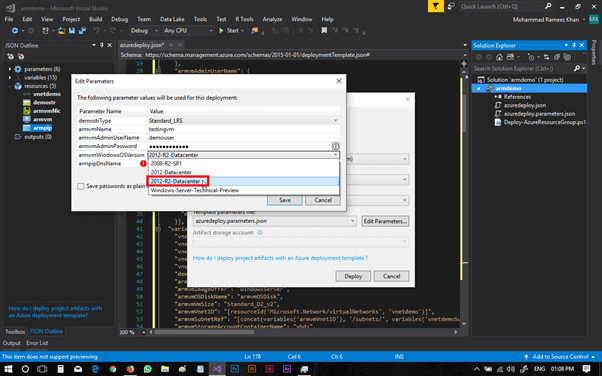This screenshot has width=602, height=376.
Task: Select 2012-Datacenter option
Action: 243,172
